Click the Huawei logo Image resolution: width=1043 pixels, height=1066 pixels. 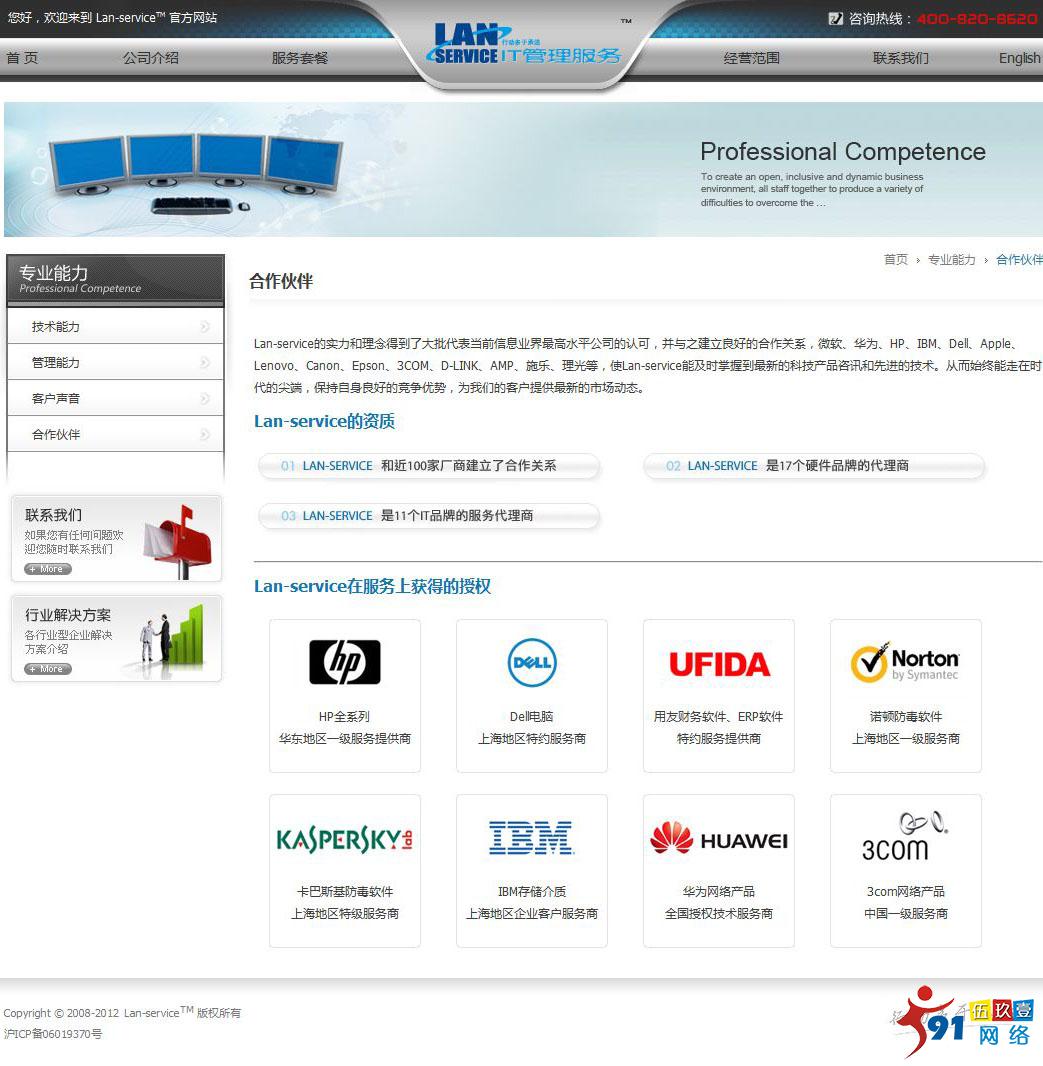[x=718, y=839]
